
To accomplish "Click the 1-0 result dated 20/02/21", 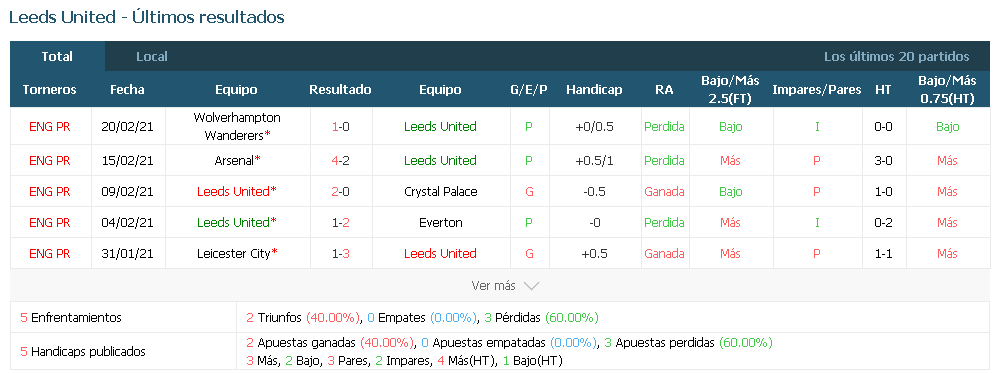I will click(340, 126).
